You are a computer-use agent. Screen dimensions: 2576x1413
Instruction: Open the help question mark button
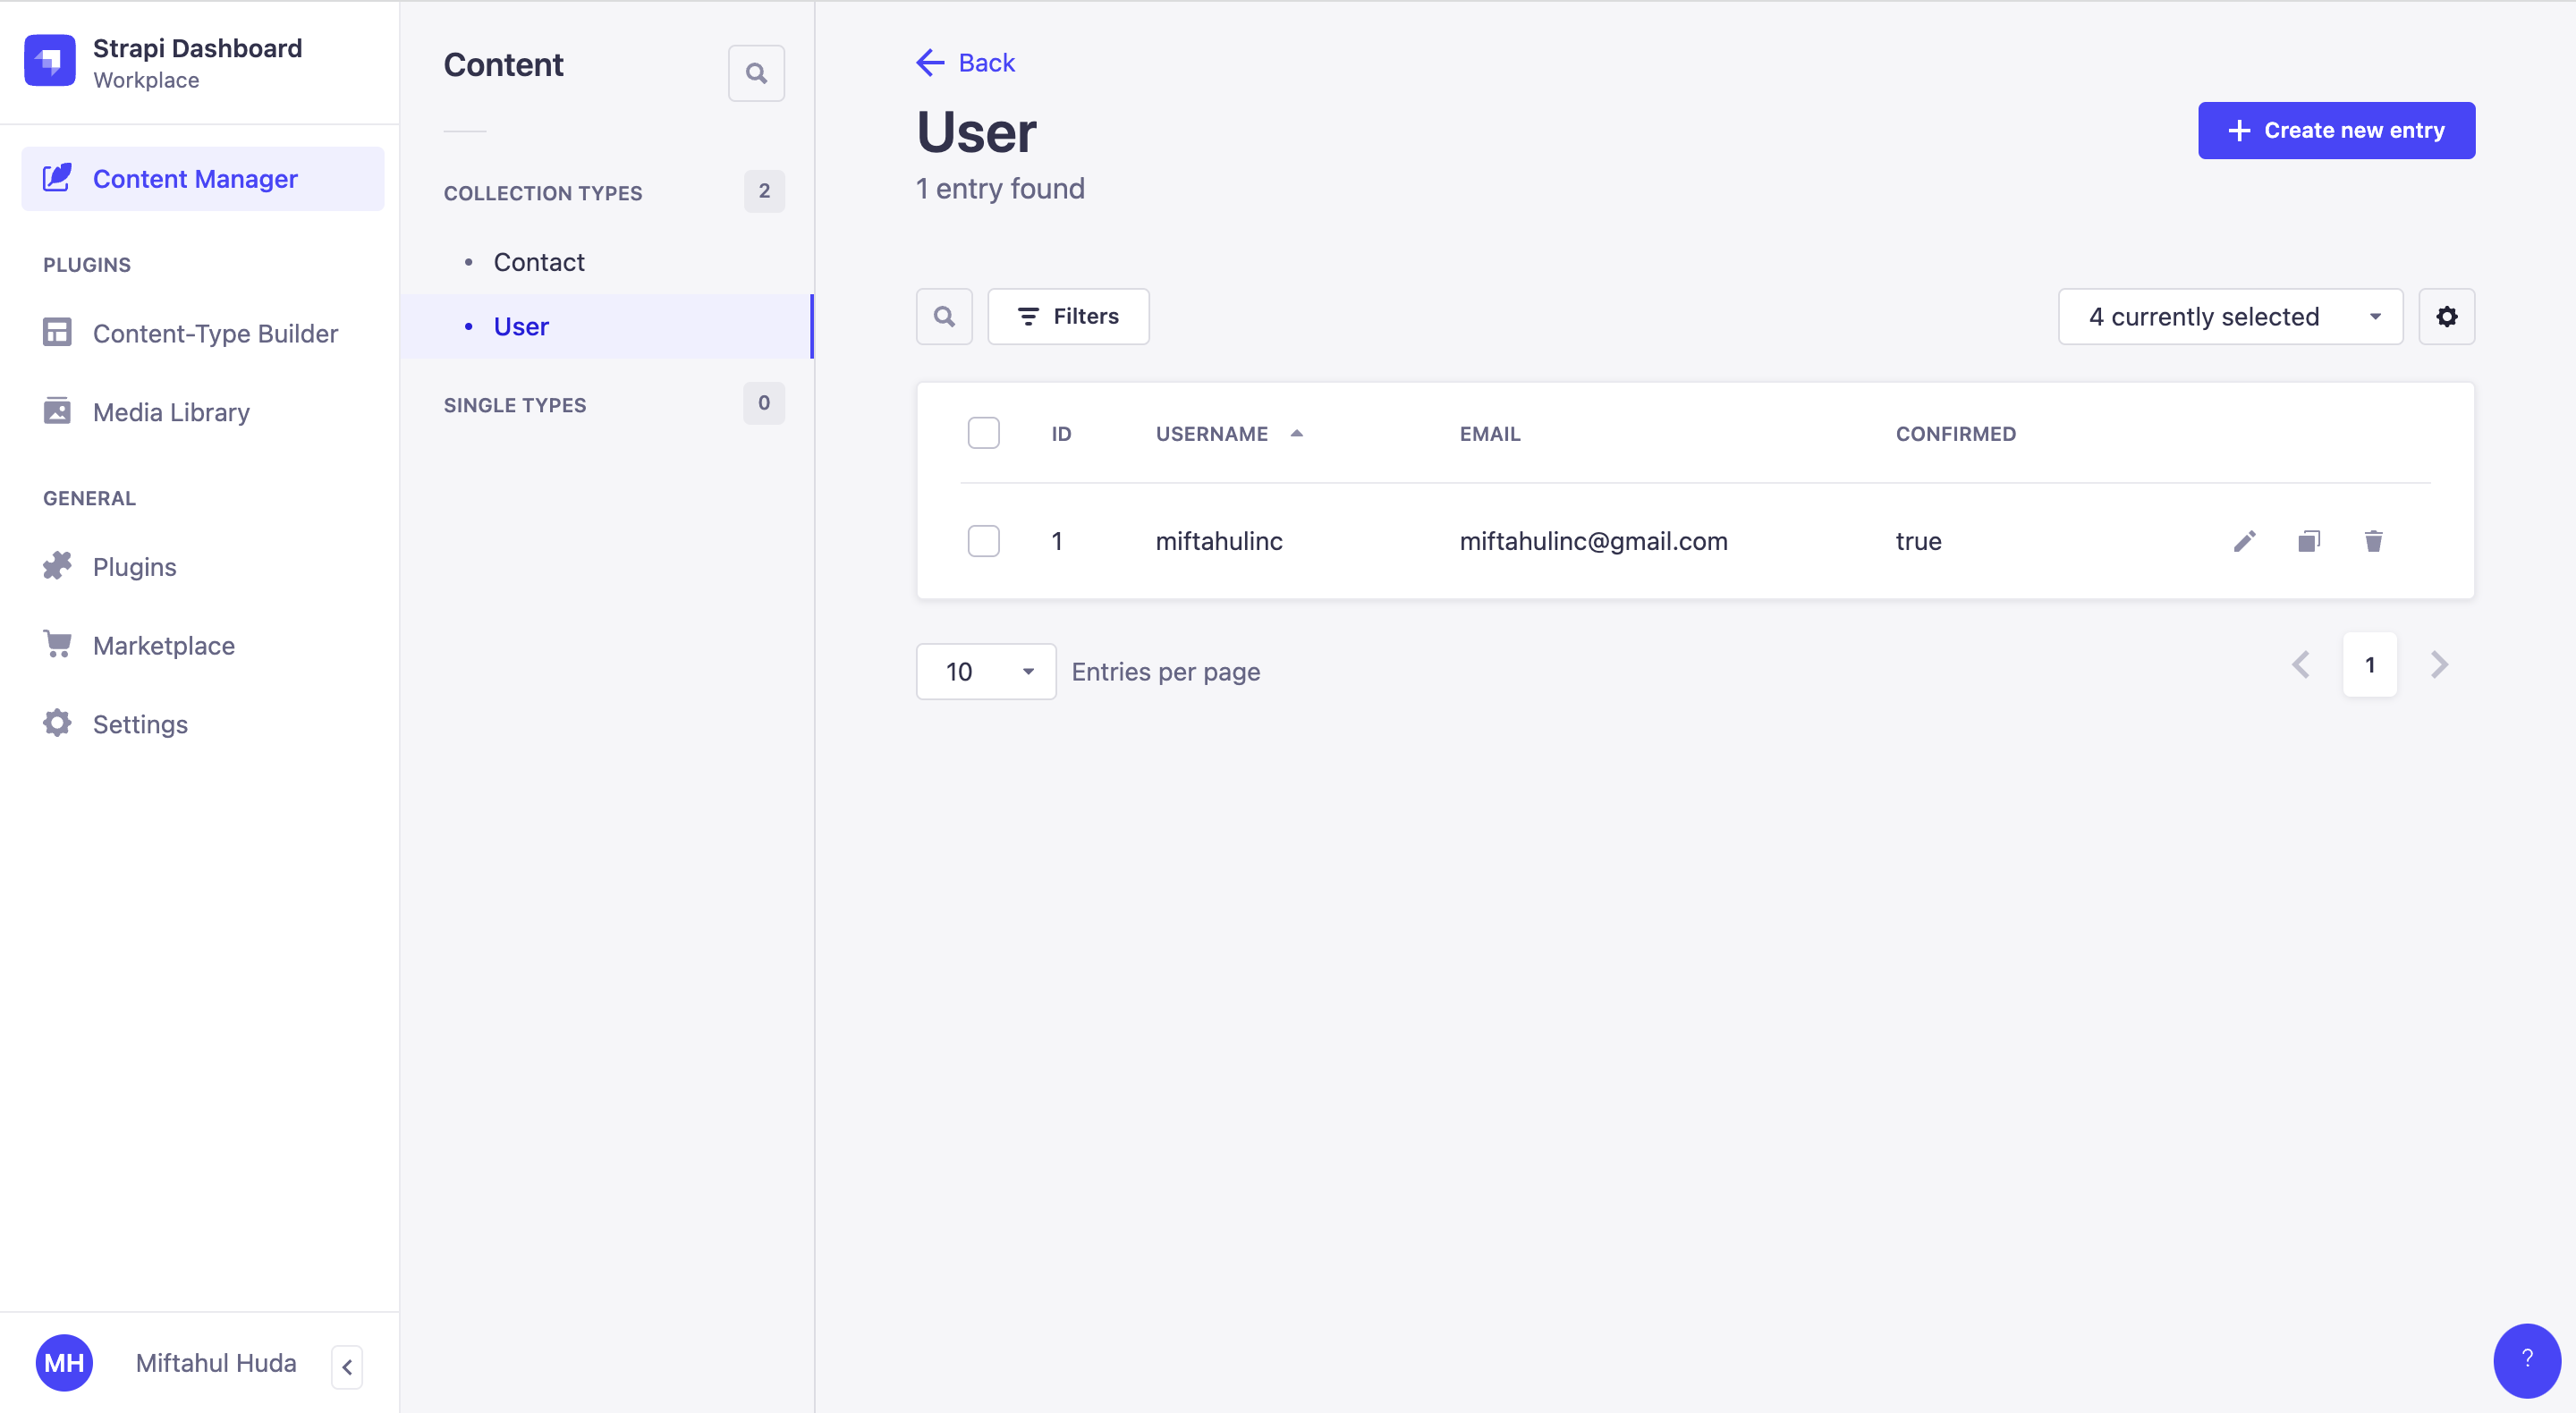tap(2526, 1359)
